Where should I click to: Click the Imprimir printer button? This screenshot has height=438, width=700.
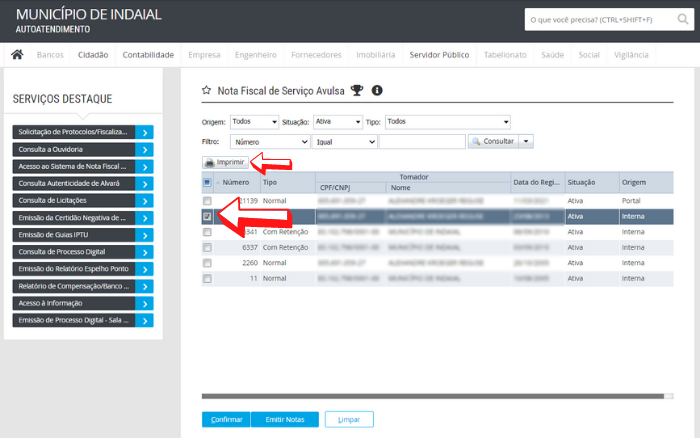click(225, 162)
